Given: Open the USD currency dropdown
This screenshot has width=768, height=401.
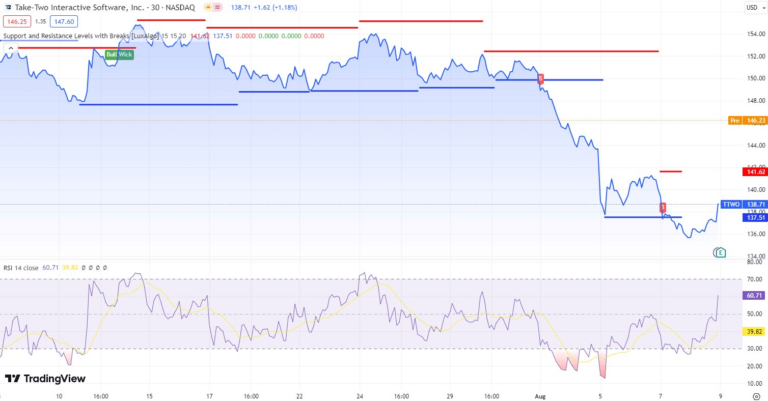Looking at the screenshot, I should click(751, 8).
